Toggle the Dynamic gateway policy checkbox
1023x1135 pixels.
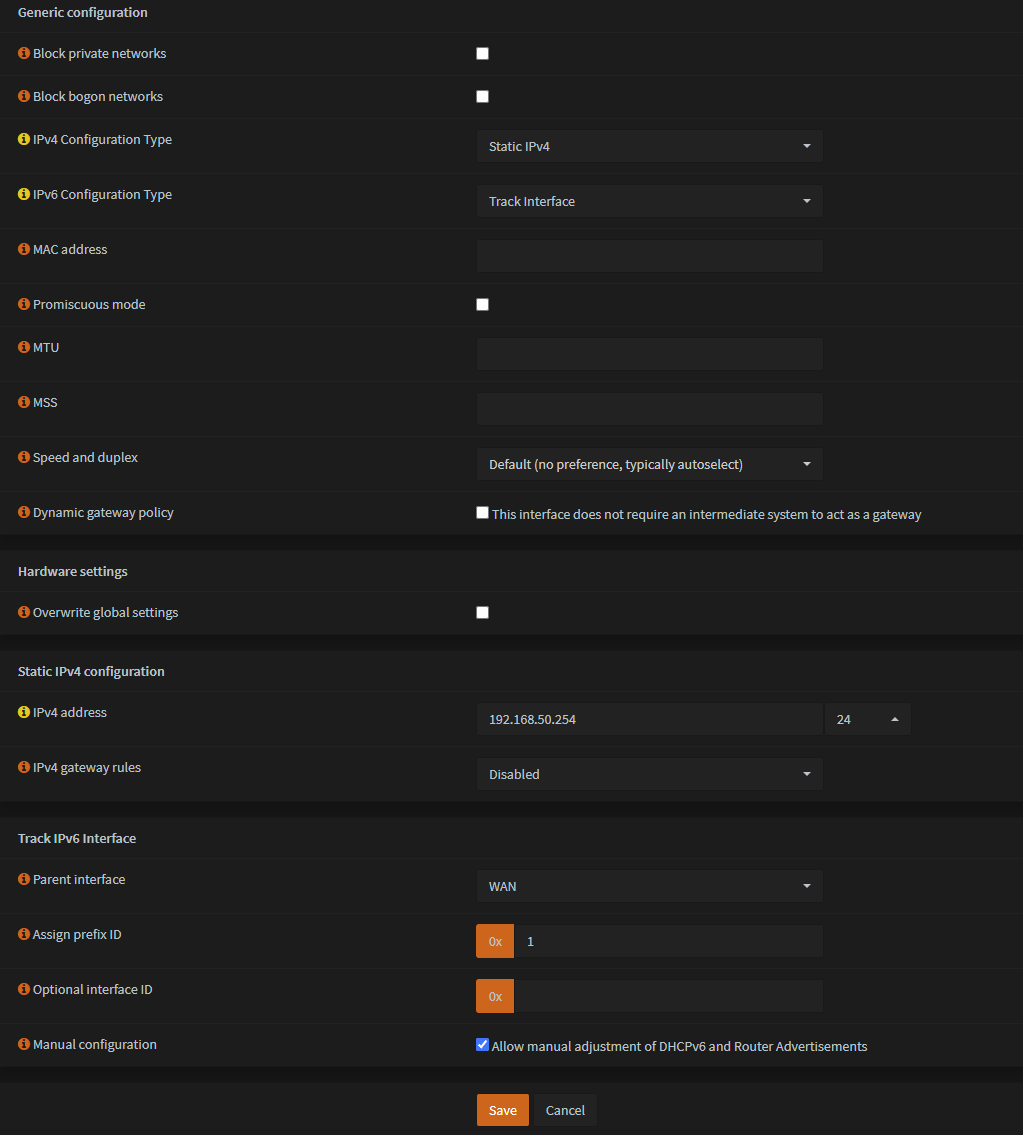[482, 513]
